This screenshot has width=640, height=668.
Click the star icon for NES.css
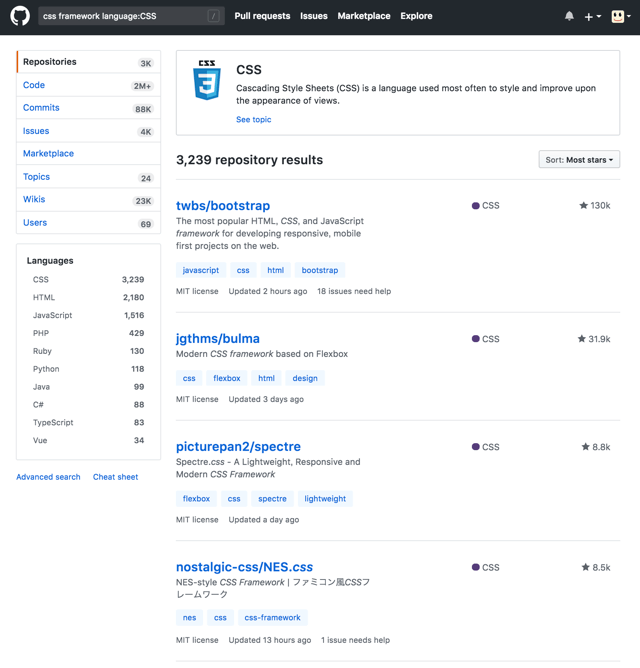click(585, 567)
